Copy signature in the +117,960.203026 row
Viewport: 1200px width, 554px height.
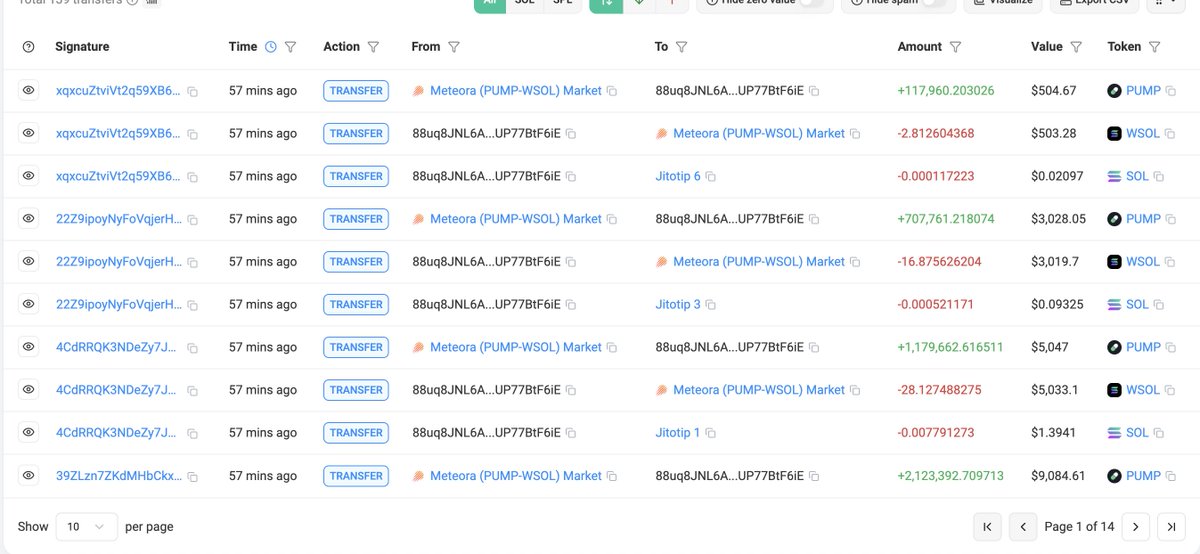click(193, 91)
